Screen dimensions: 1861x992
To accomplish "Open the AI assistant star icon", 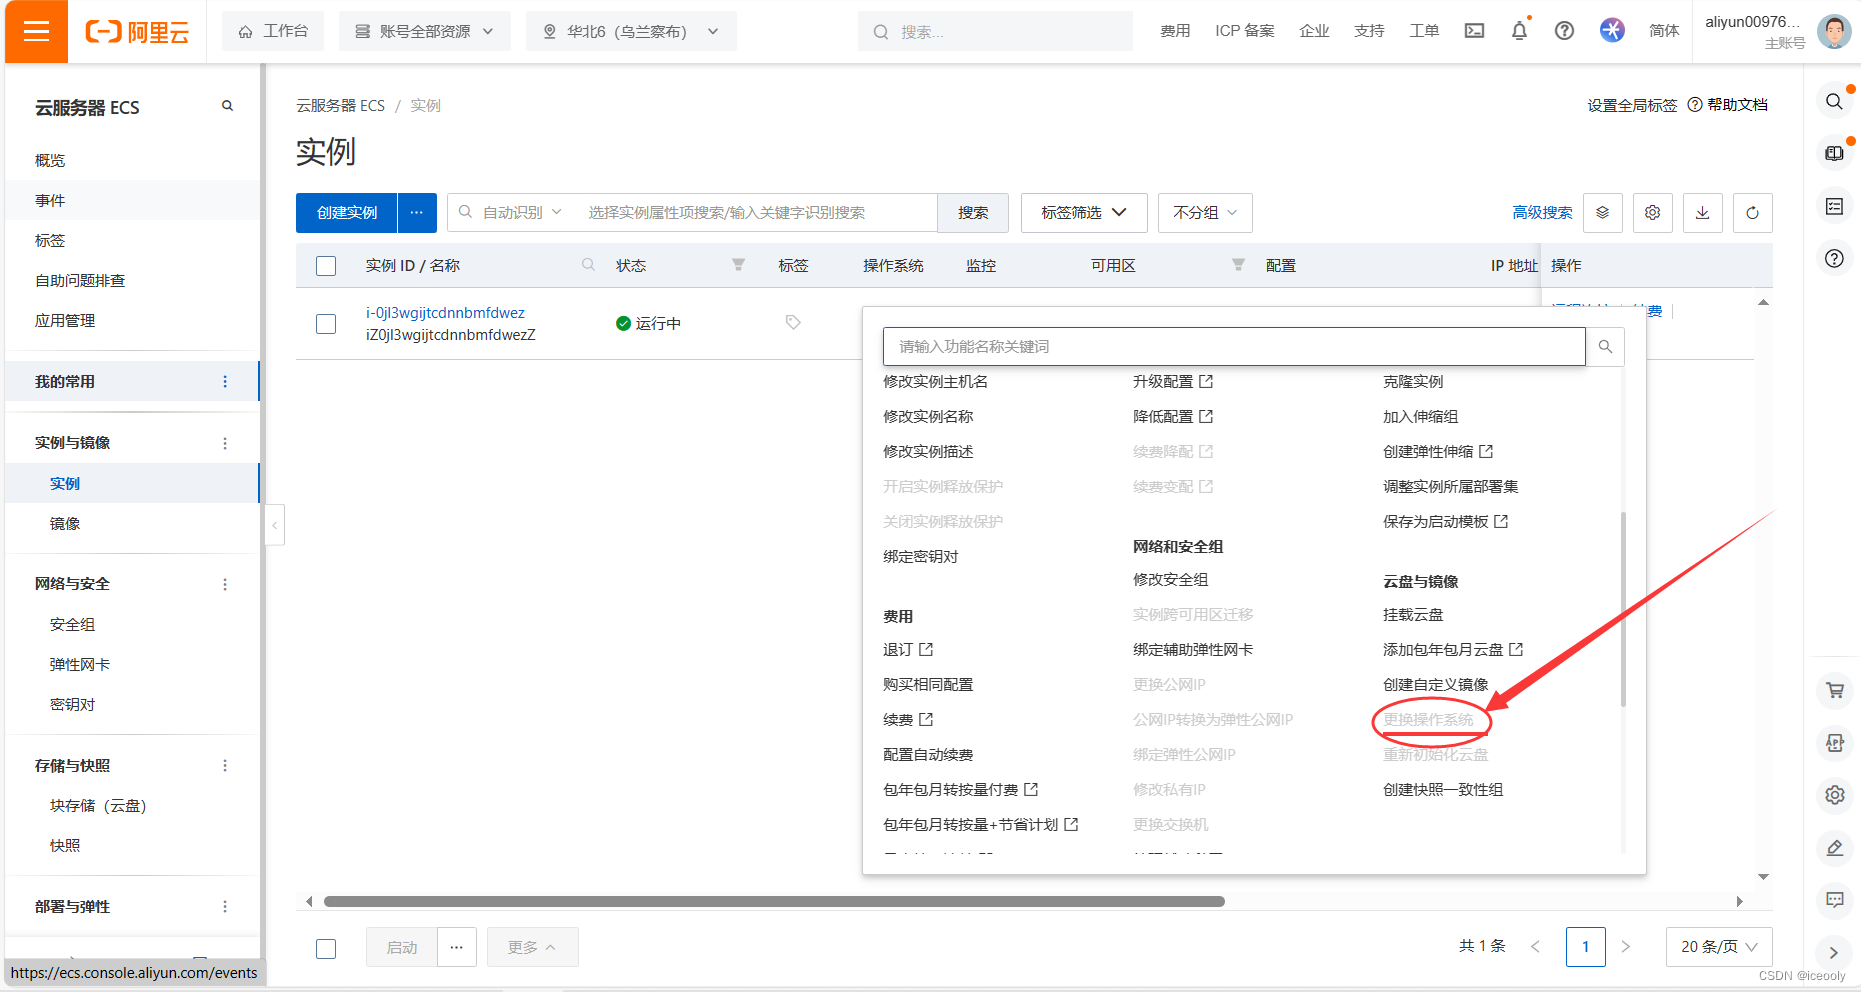I will [1612, 30].
